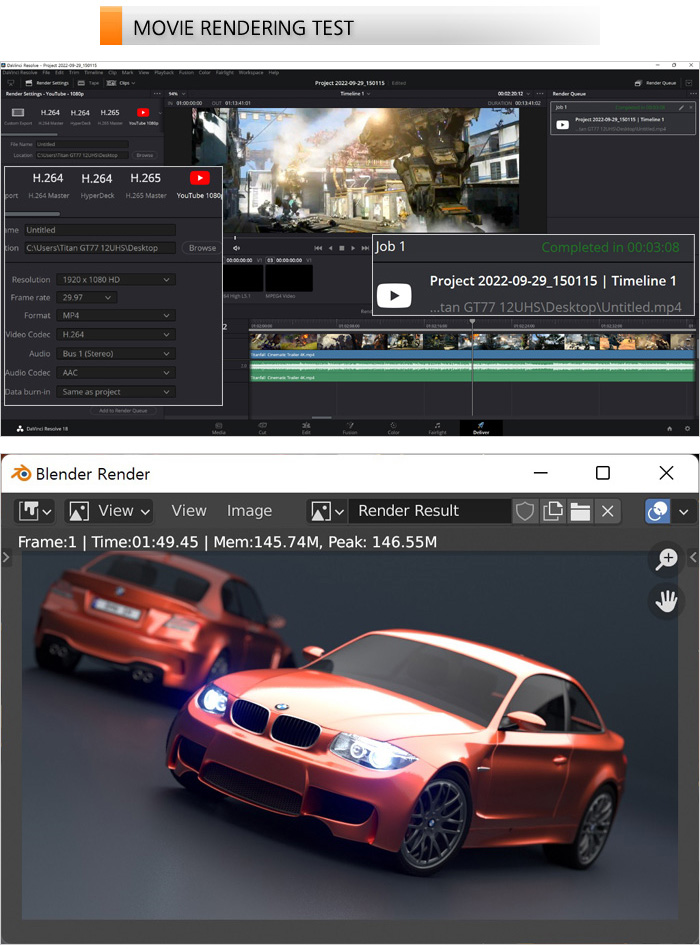Mute audio with the viewer speaker icon
700x949 pixels.
[237, 248]
